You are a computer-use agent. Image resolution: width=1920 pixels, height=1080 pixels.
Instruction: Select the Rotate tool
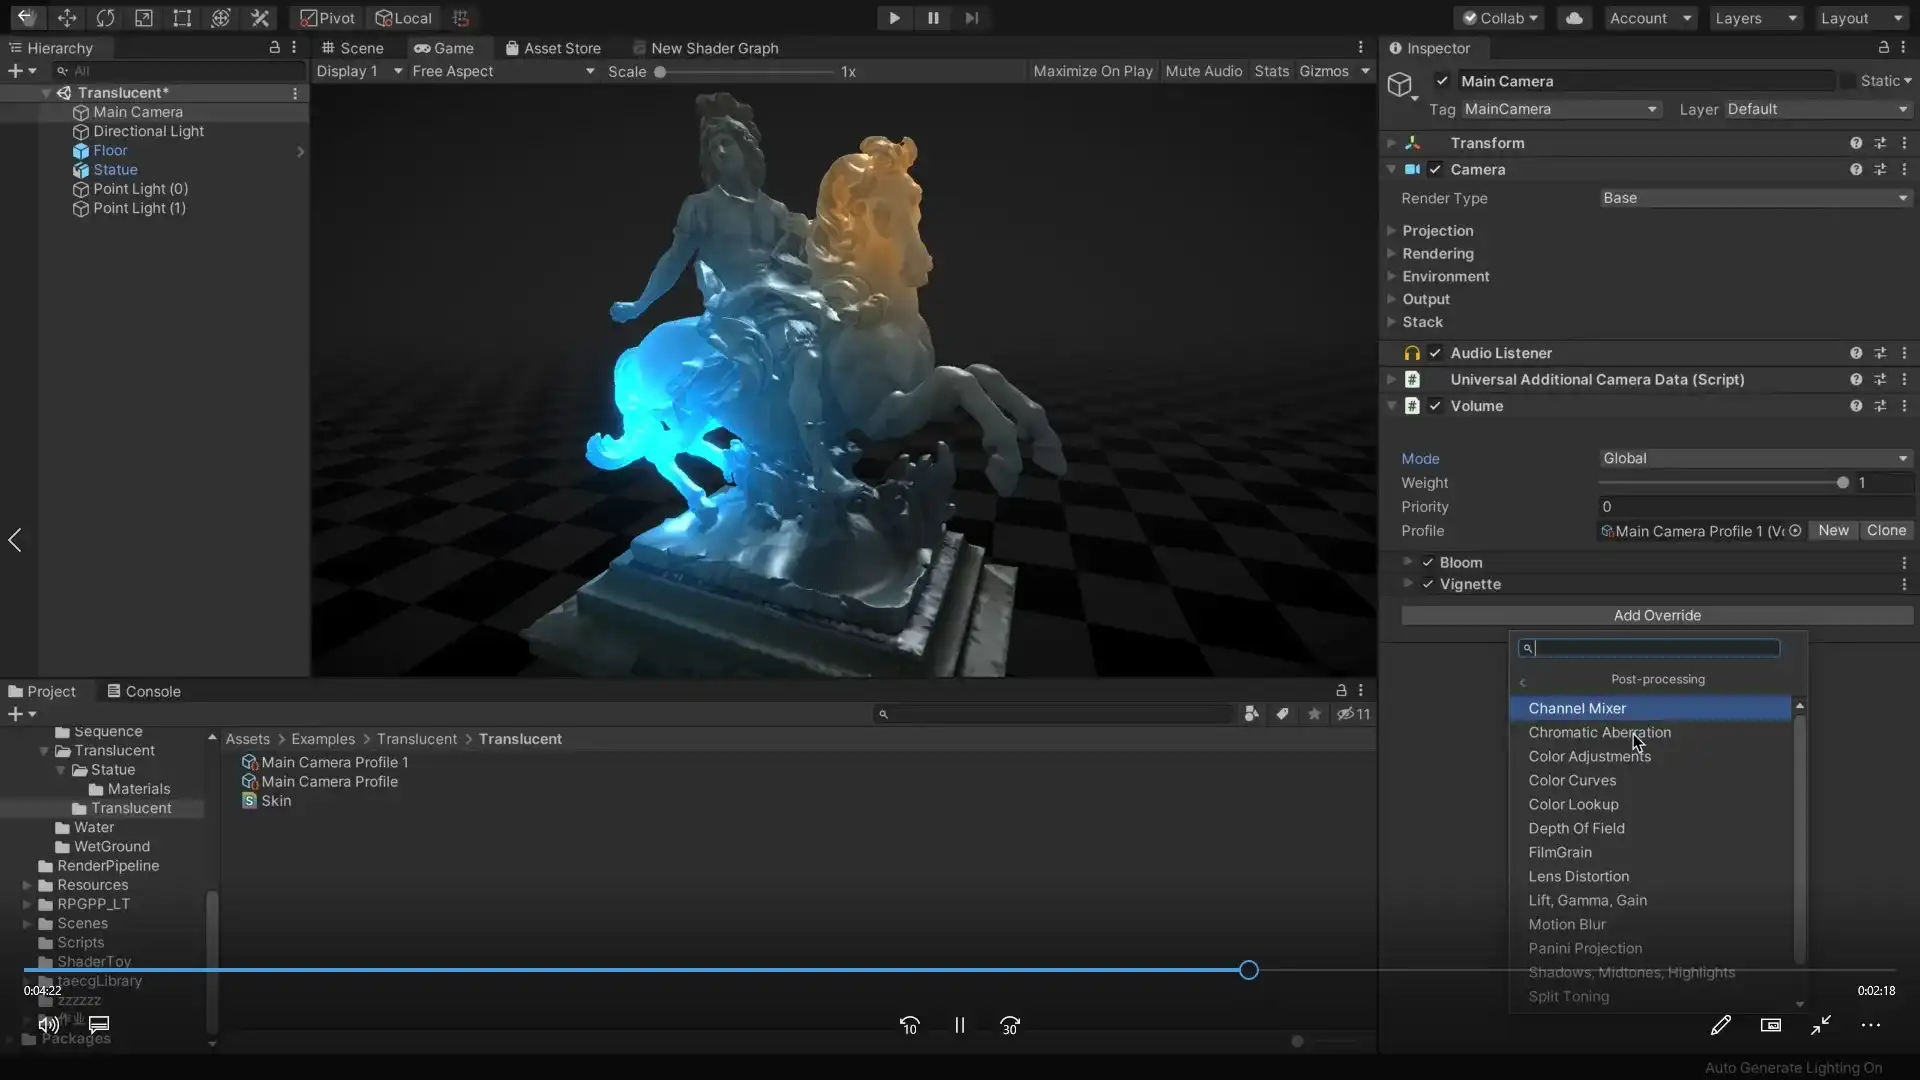(106, 17)
